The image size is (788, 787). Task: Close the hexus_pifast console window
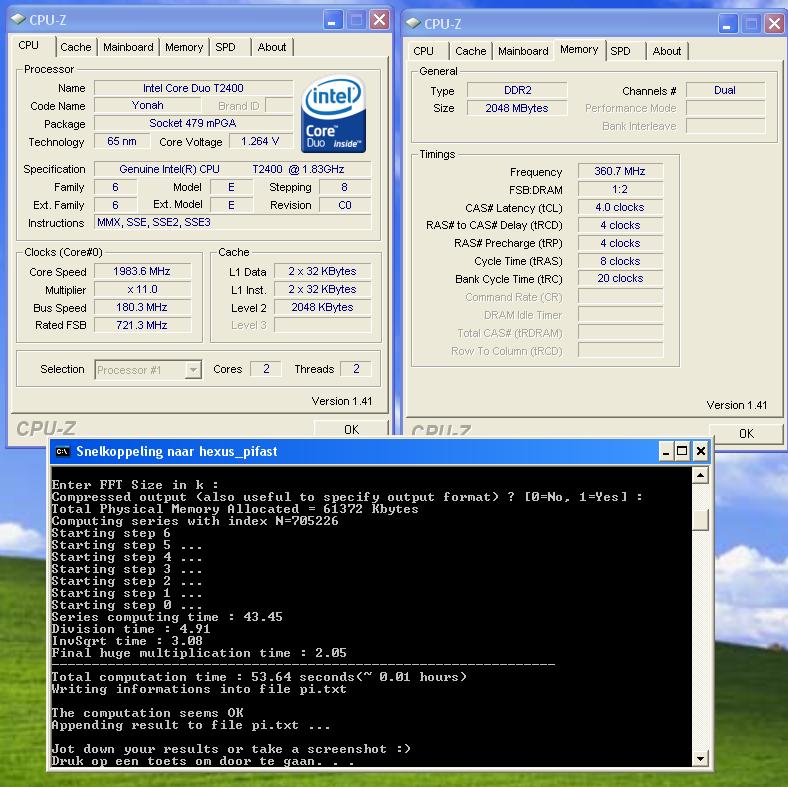701,451
